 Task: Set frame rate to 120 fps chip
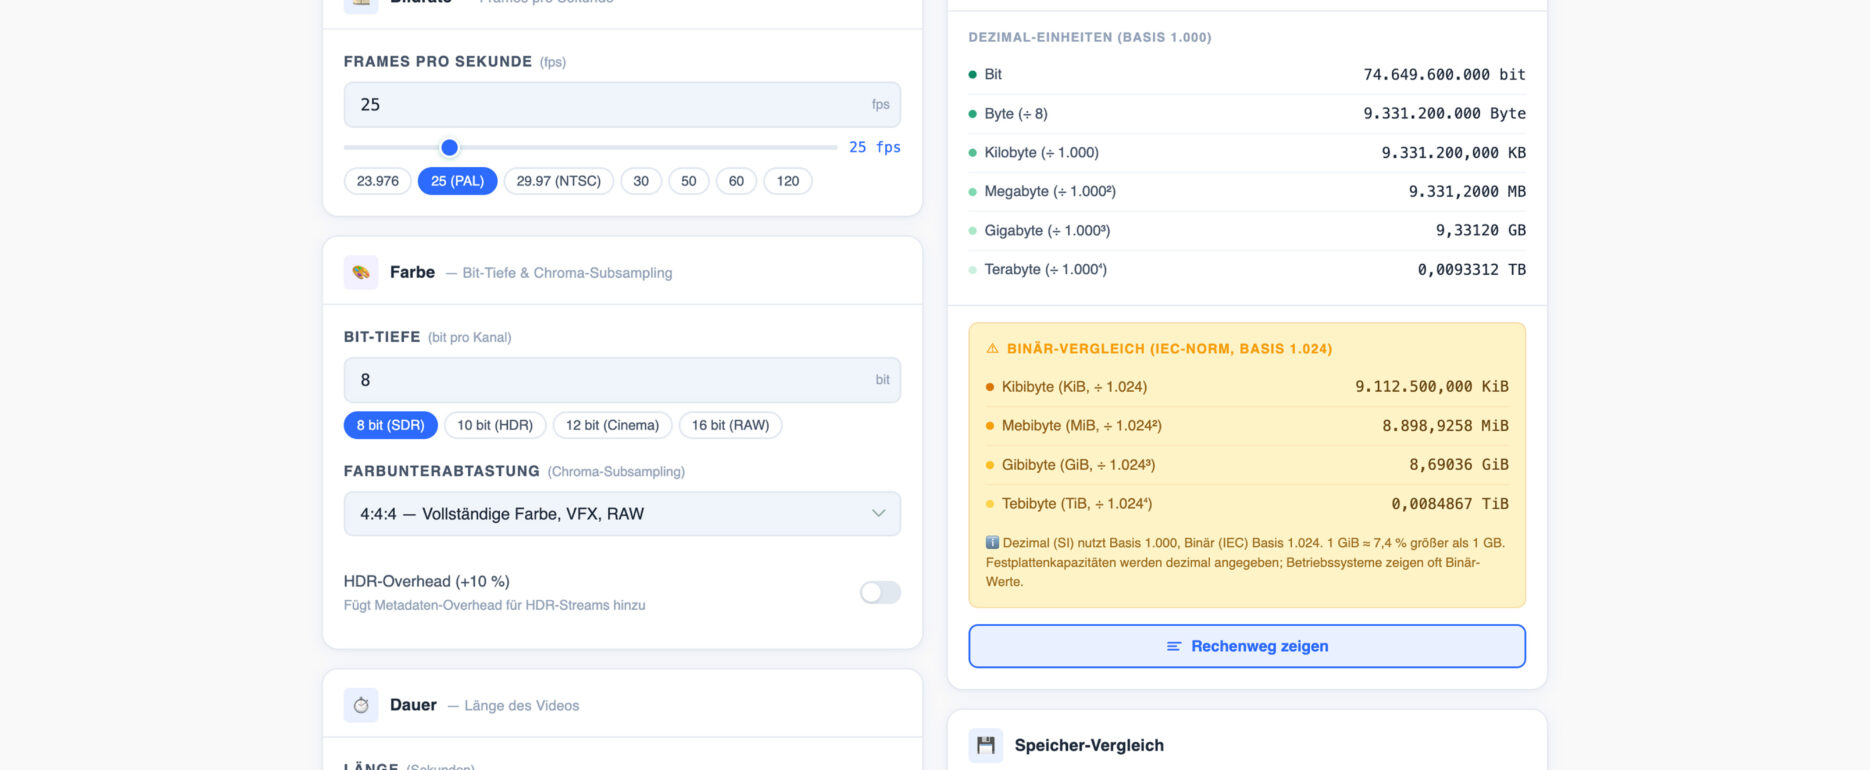pos(787,181)
